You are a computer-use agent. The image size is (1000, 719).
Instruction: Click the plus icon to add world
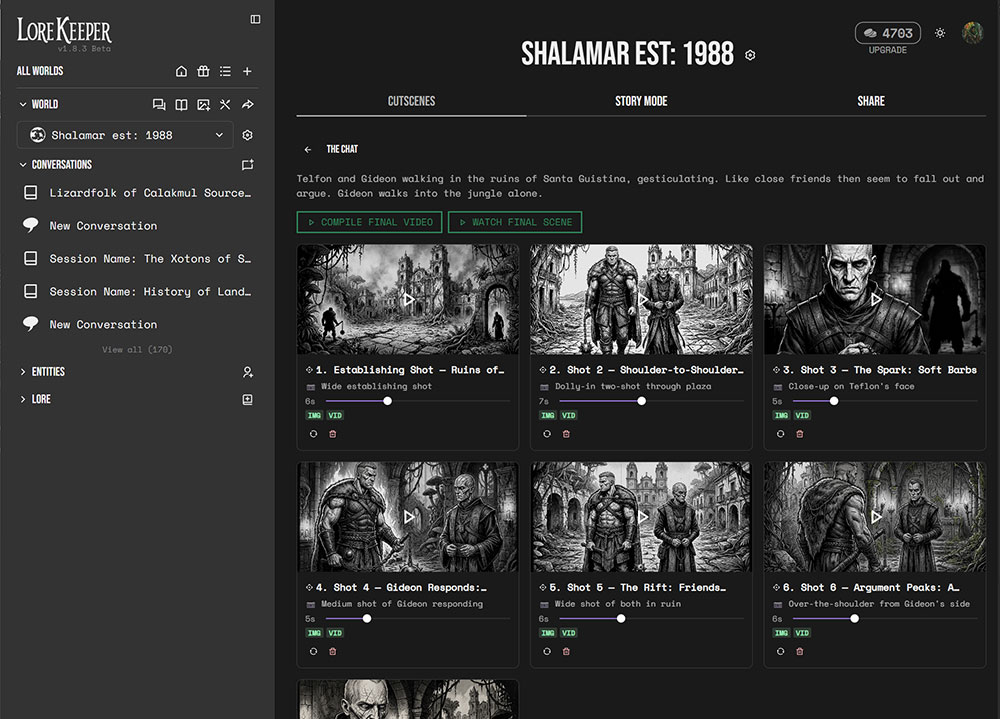click(247, 71)
